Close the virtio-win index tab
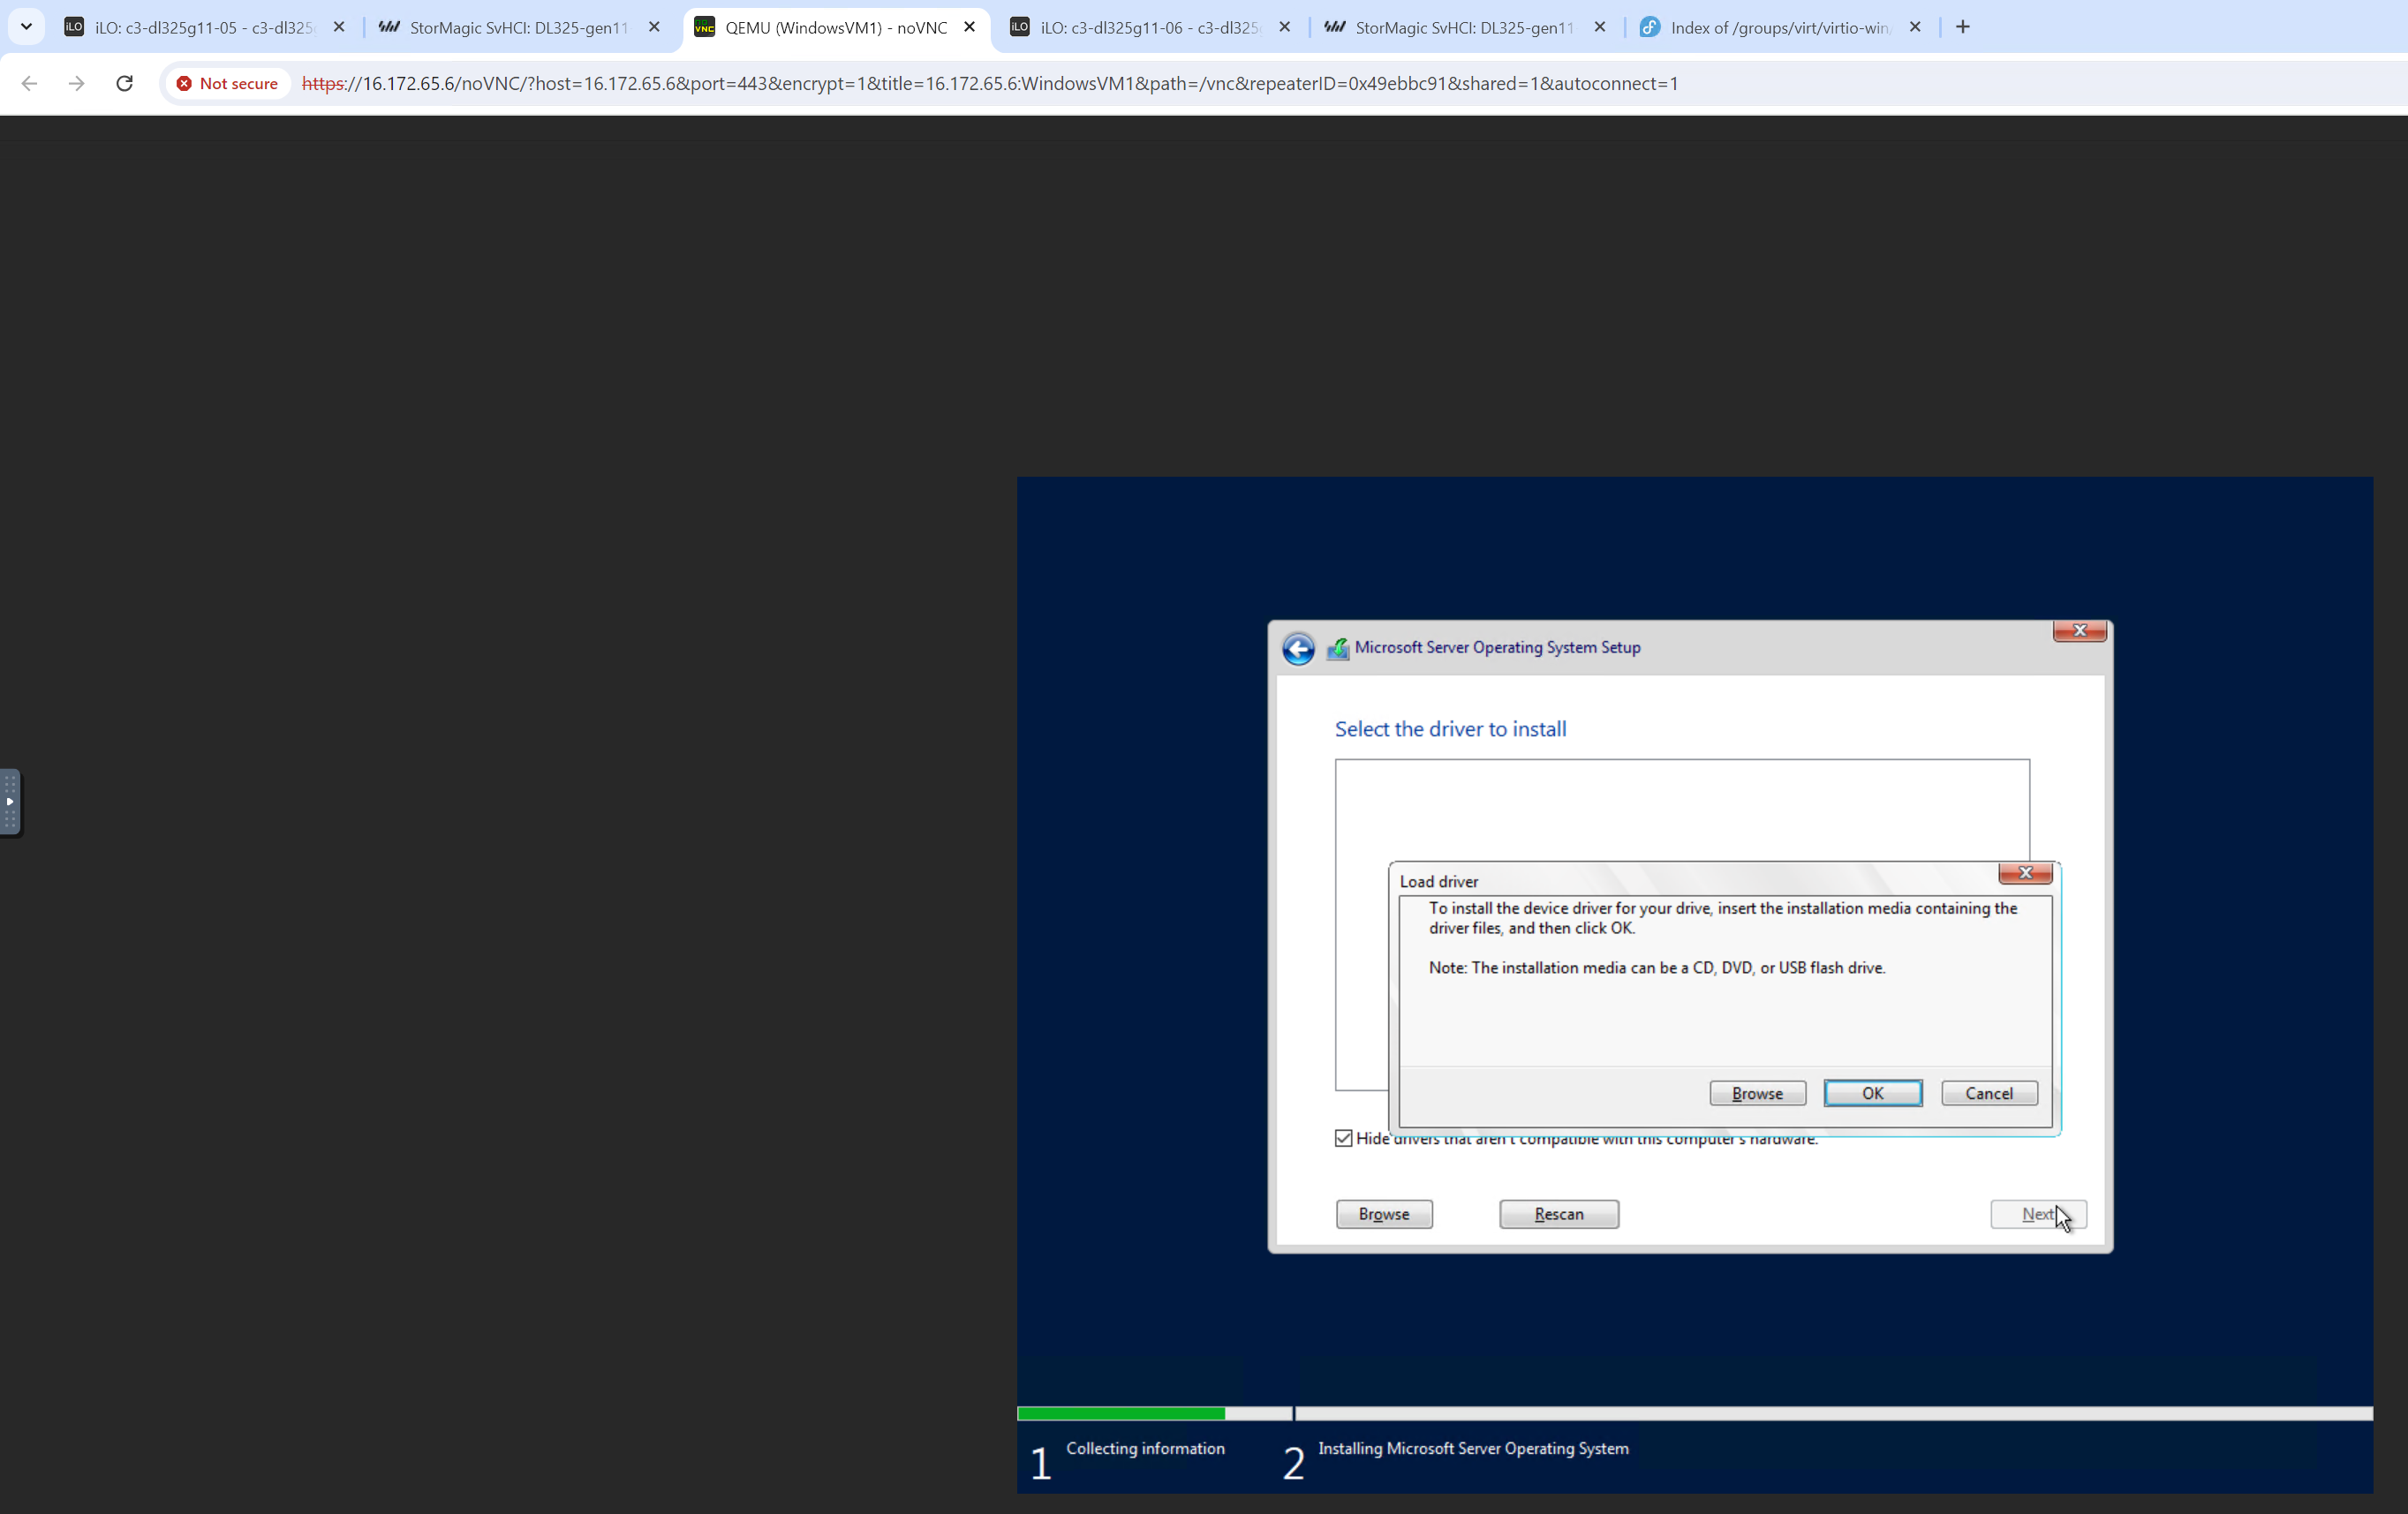This screenshot has width=2408, height=1514. click(x=1915, y=27)
